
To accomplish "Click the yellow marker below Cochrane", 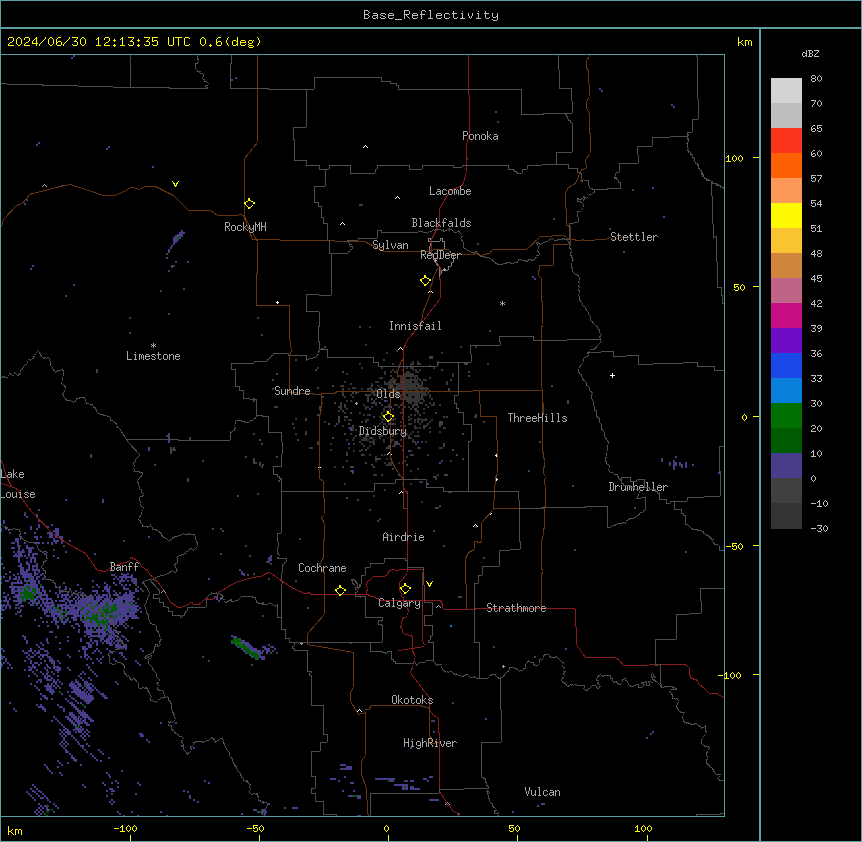I will (340, 590).
